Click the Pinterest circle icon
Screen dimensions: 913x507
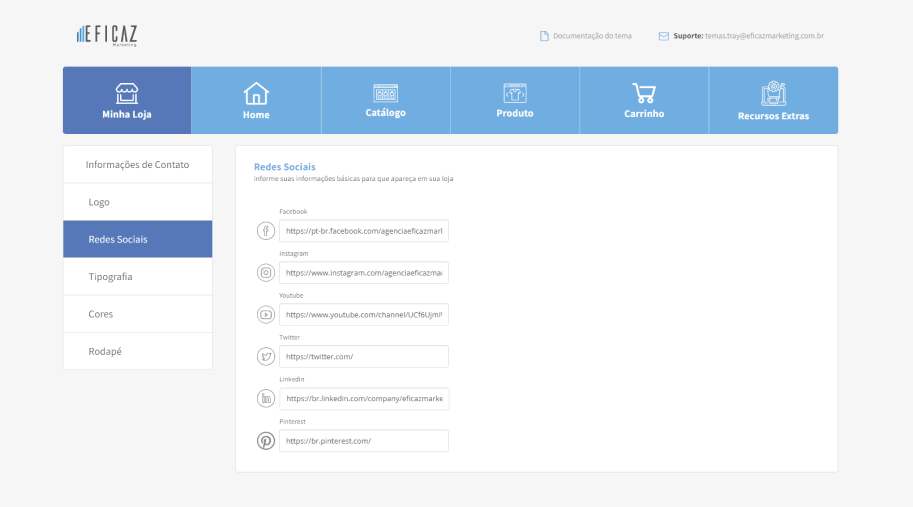(x=266, y=441)
